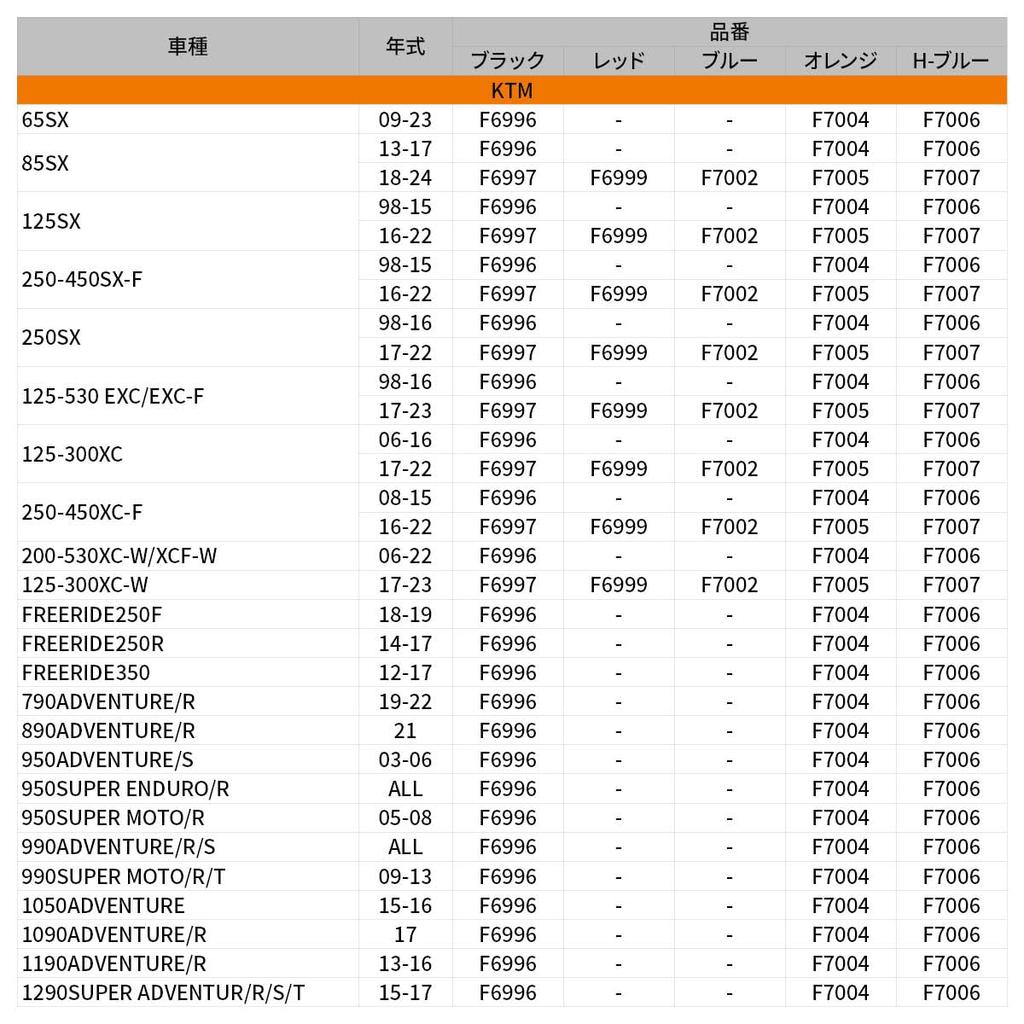
Task: Click the 950SUPER ENDURO/R model label
Action: click(125, 788)
